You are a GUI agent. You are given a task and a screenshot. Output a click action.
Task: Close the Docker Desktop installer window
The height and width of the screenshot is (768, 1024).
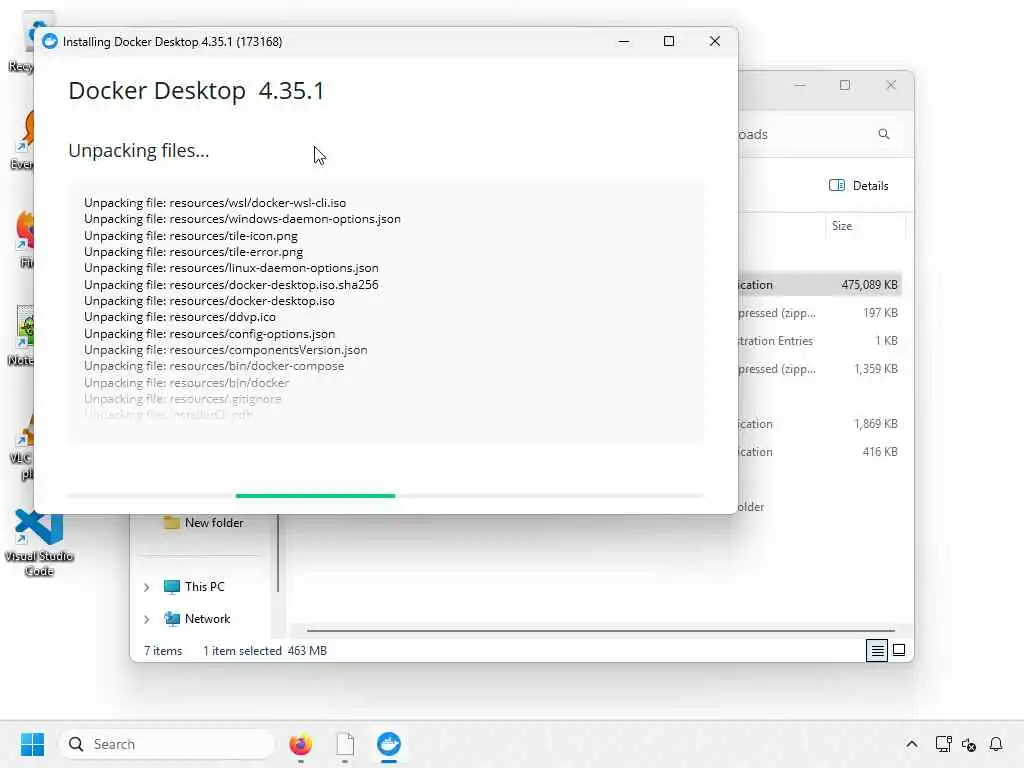[714, 41]
